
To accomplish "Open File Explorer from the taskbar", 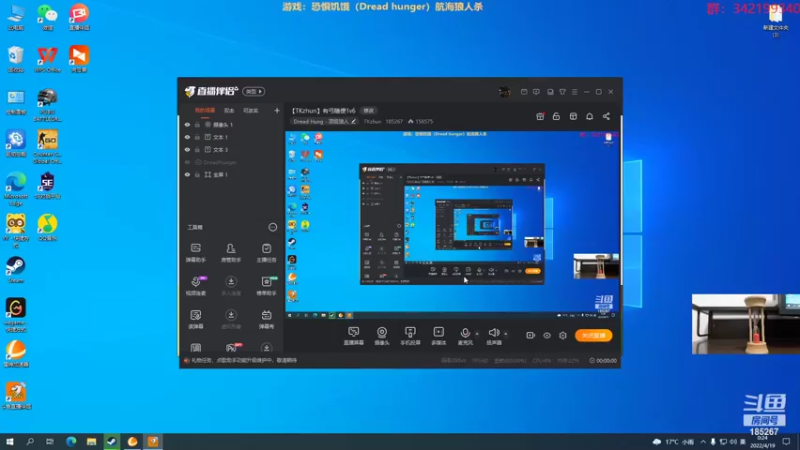I will pyautogui.click(x=91, y=441).
